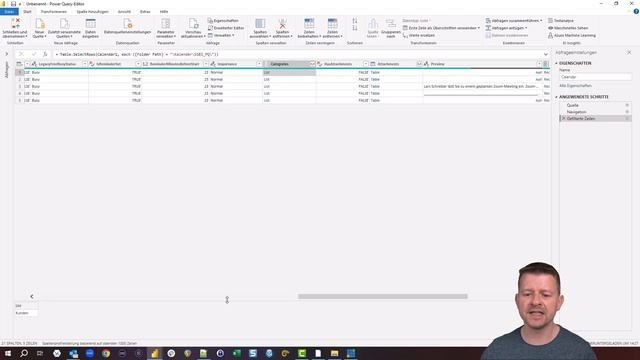The image size is (640, 360).
Task: Switch to the Ansicht tab
Action: (124, 12)
